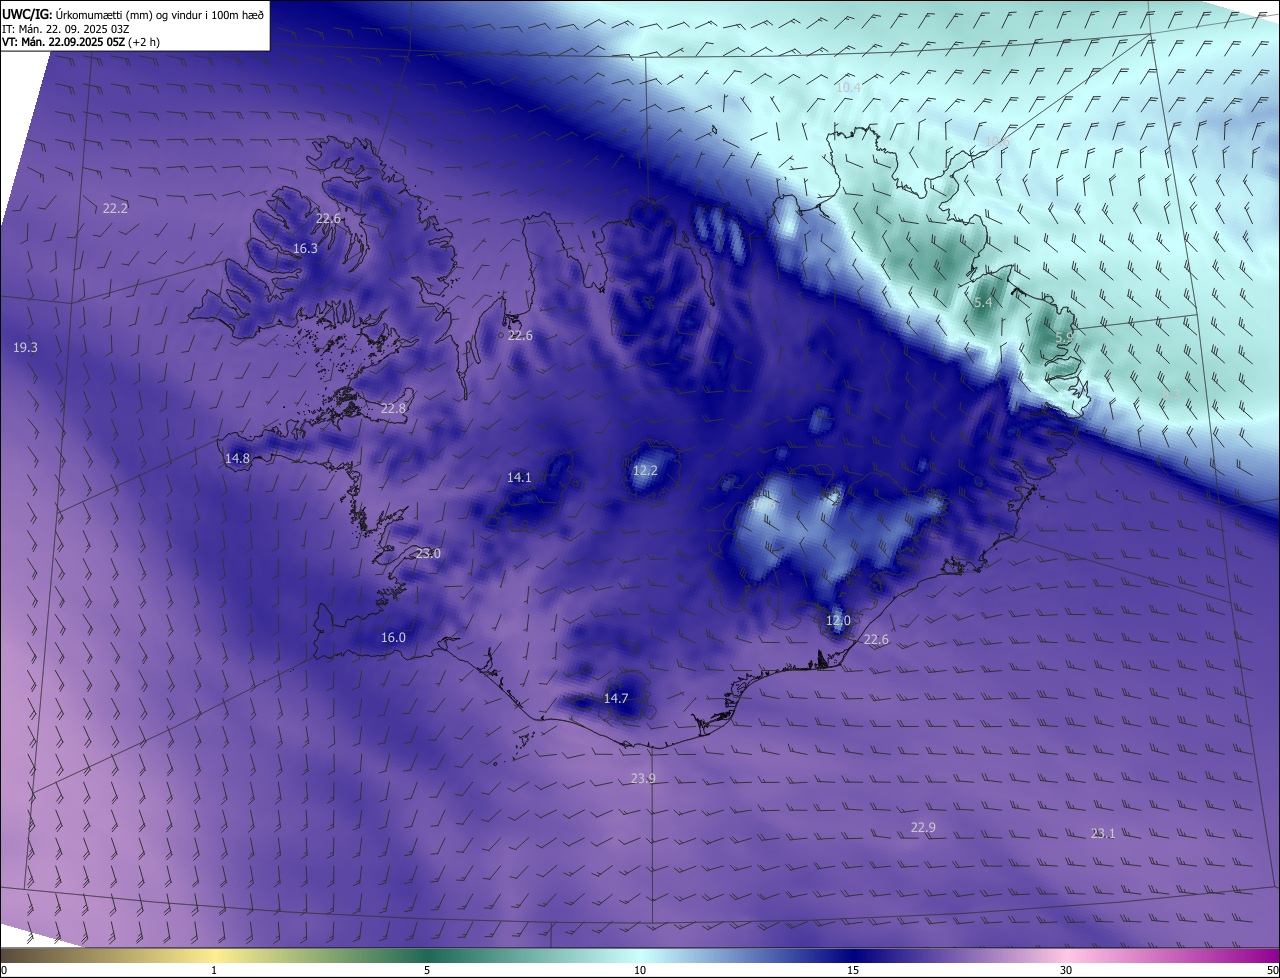Click the 23.9 value off the south coast
The width and height of the screenshot is (1280, 978).
643,778
